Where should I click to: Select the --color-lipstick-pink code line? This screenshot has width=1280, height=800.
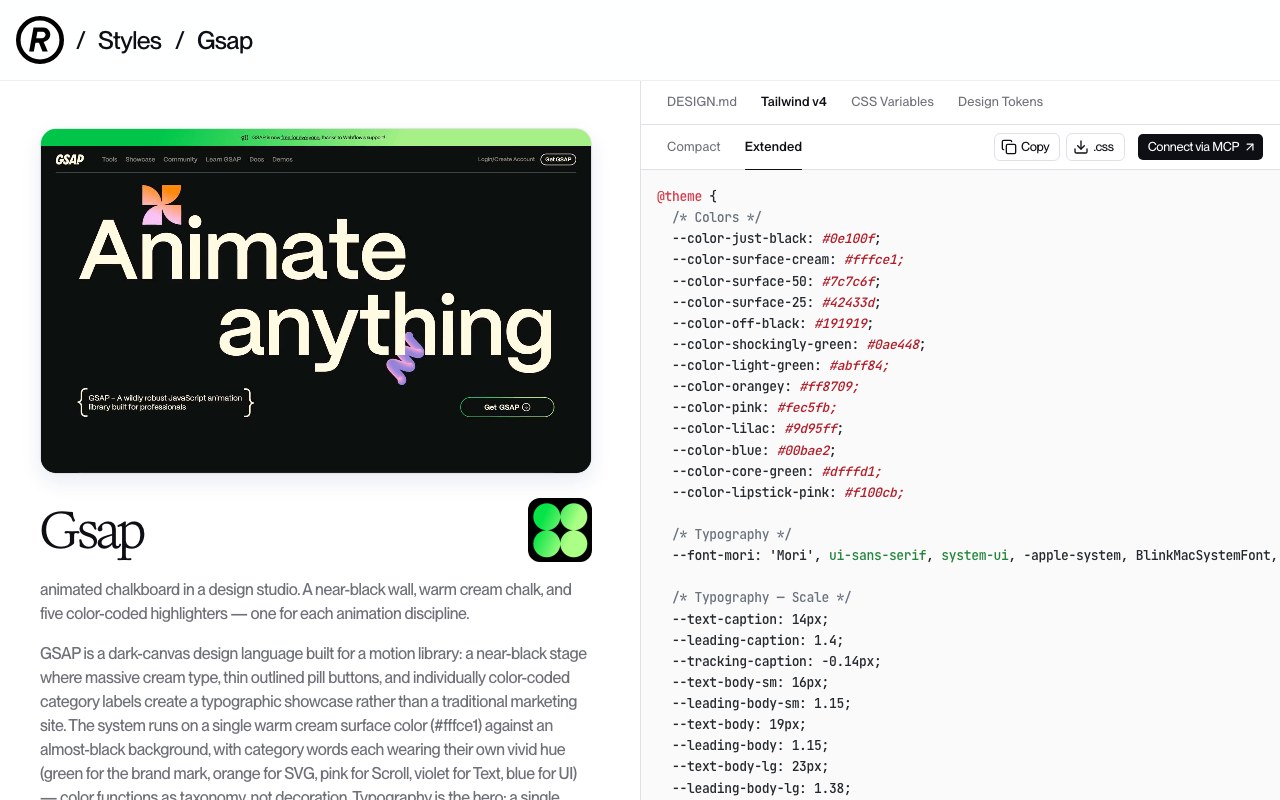click(788, 493)
